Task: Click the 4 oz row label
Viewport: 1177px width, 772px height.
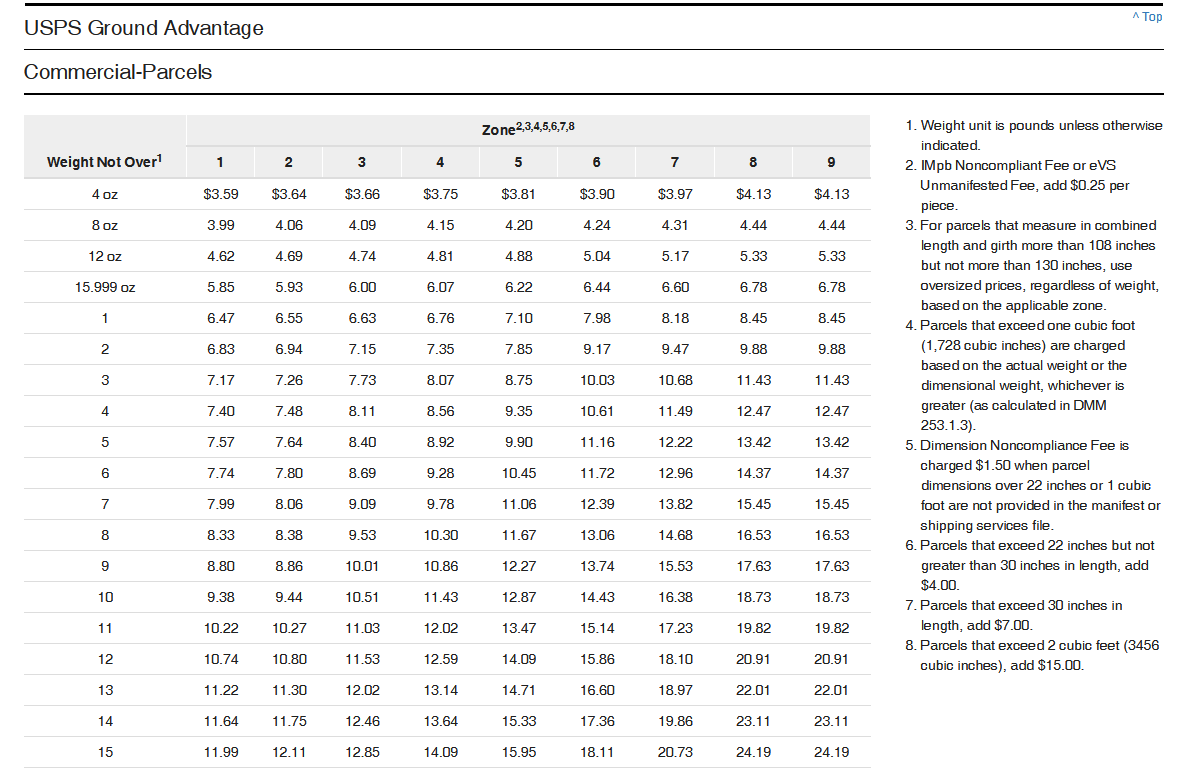Action: click(x=104, y=195)
